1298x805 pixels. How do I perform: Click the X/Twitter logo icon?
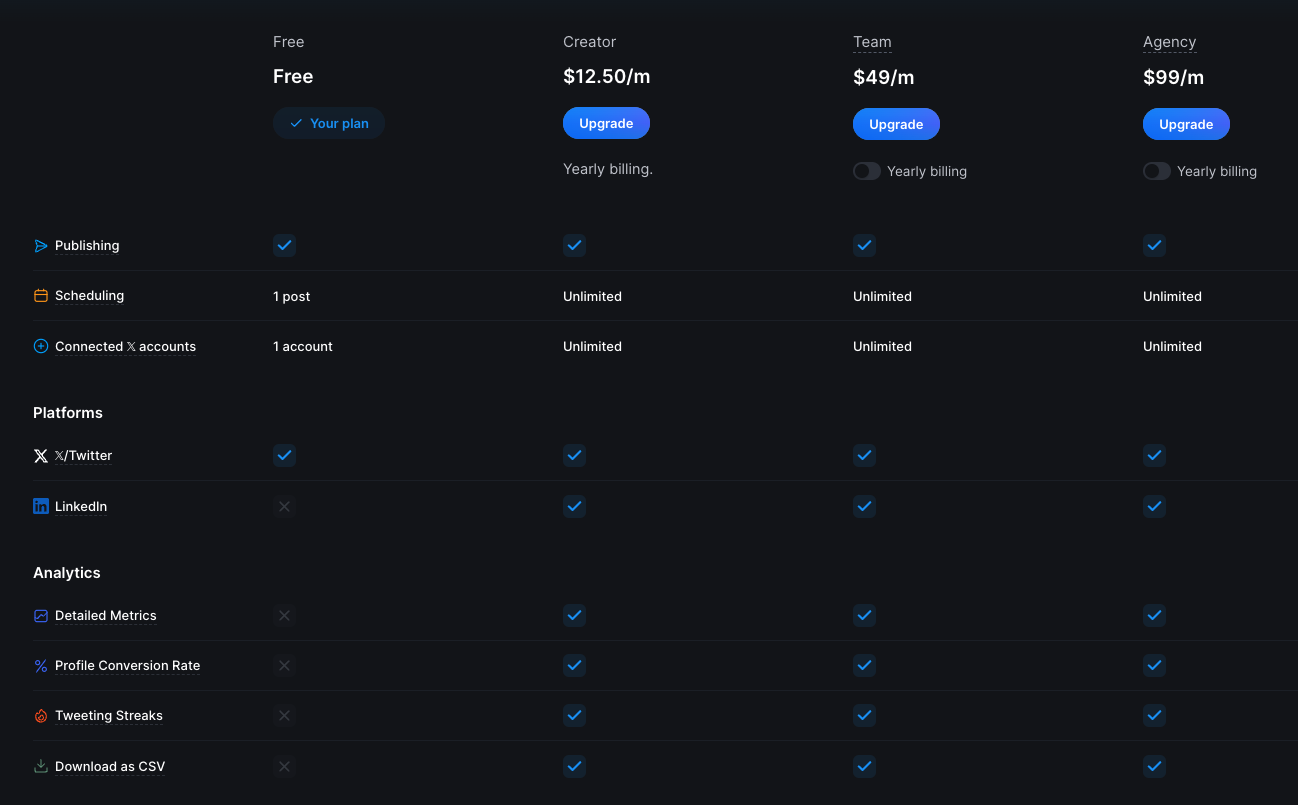(x=41, y=456)
